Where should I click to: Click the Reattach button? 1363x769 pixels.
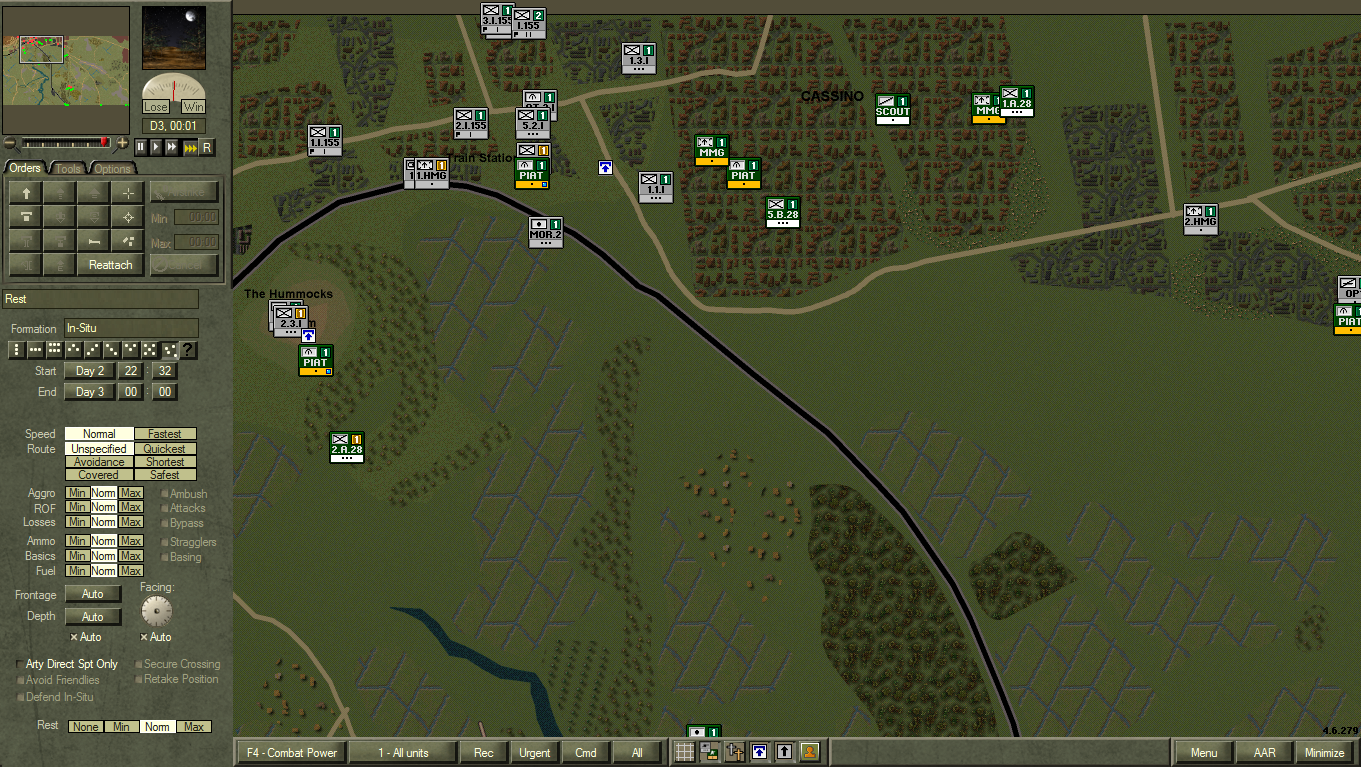click(x=110, y=265)
